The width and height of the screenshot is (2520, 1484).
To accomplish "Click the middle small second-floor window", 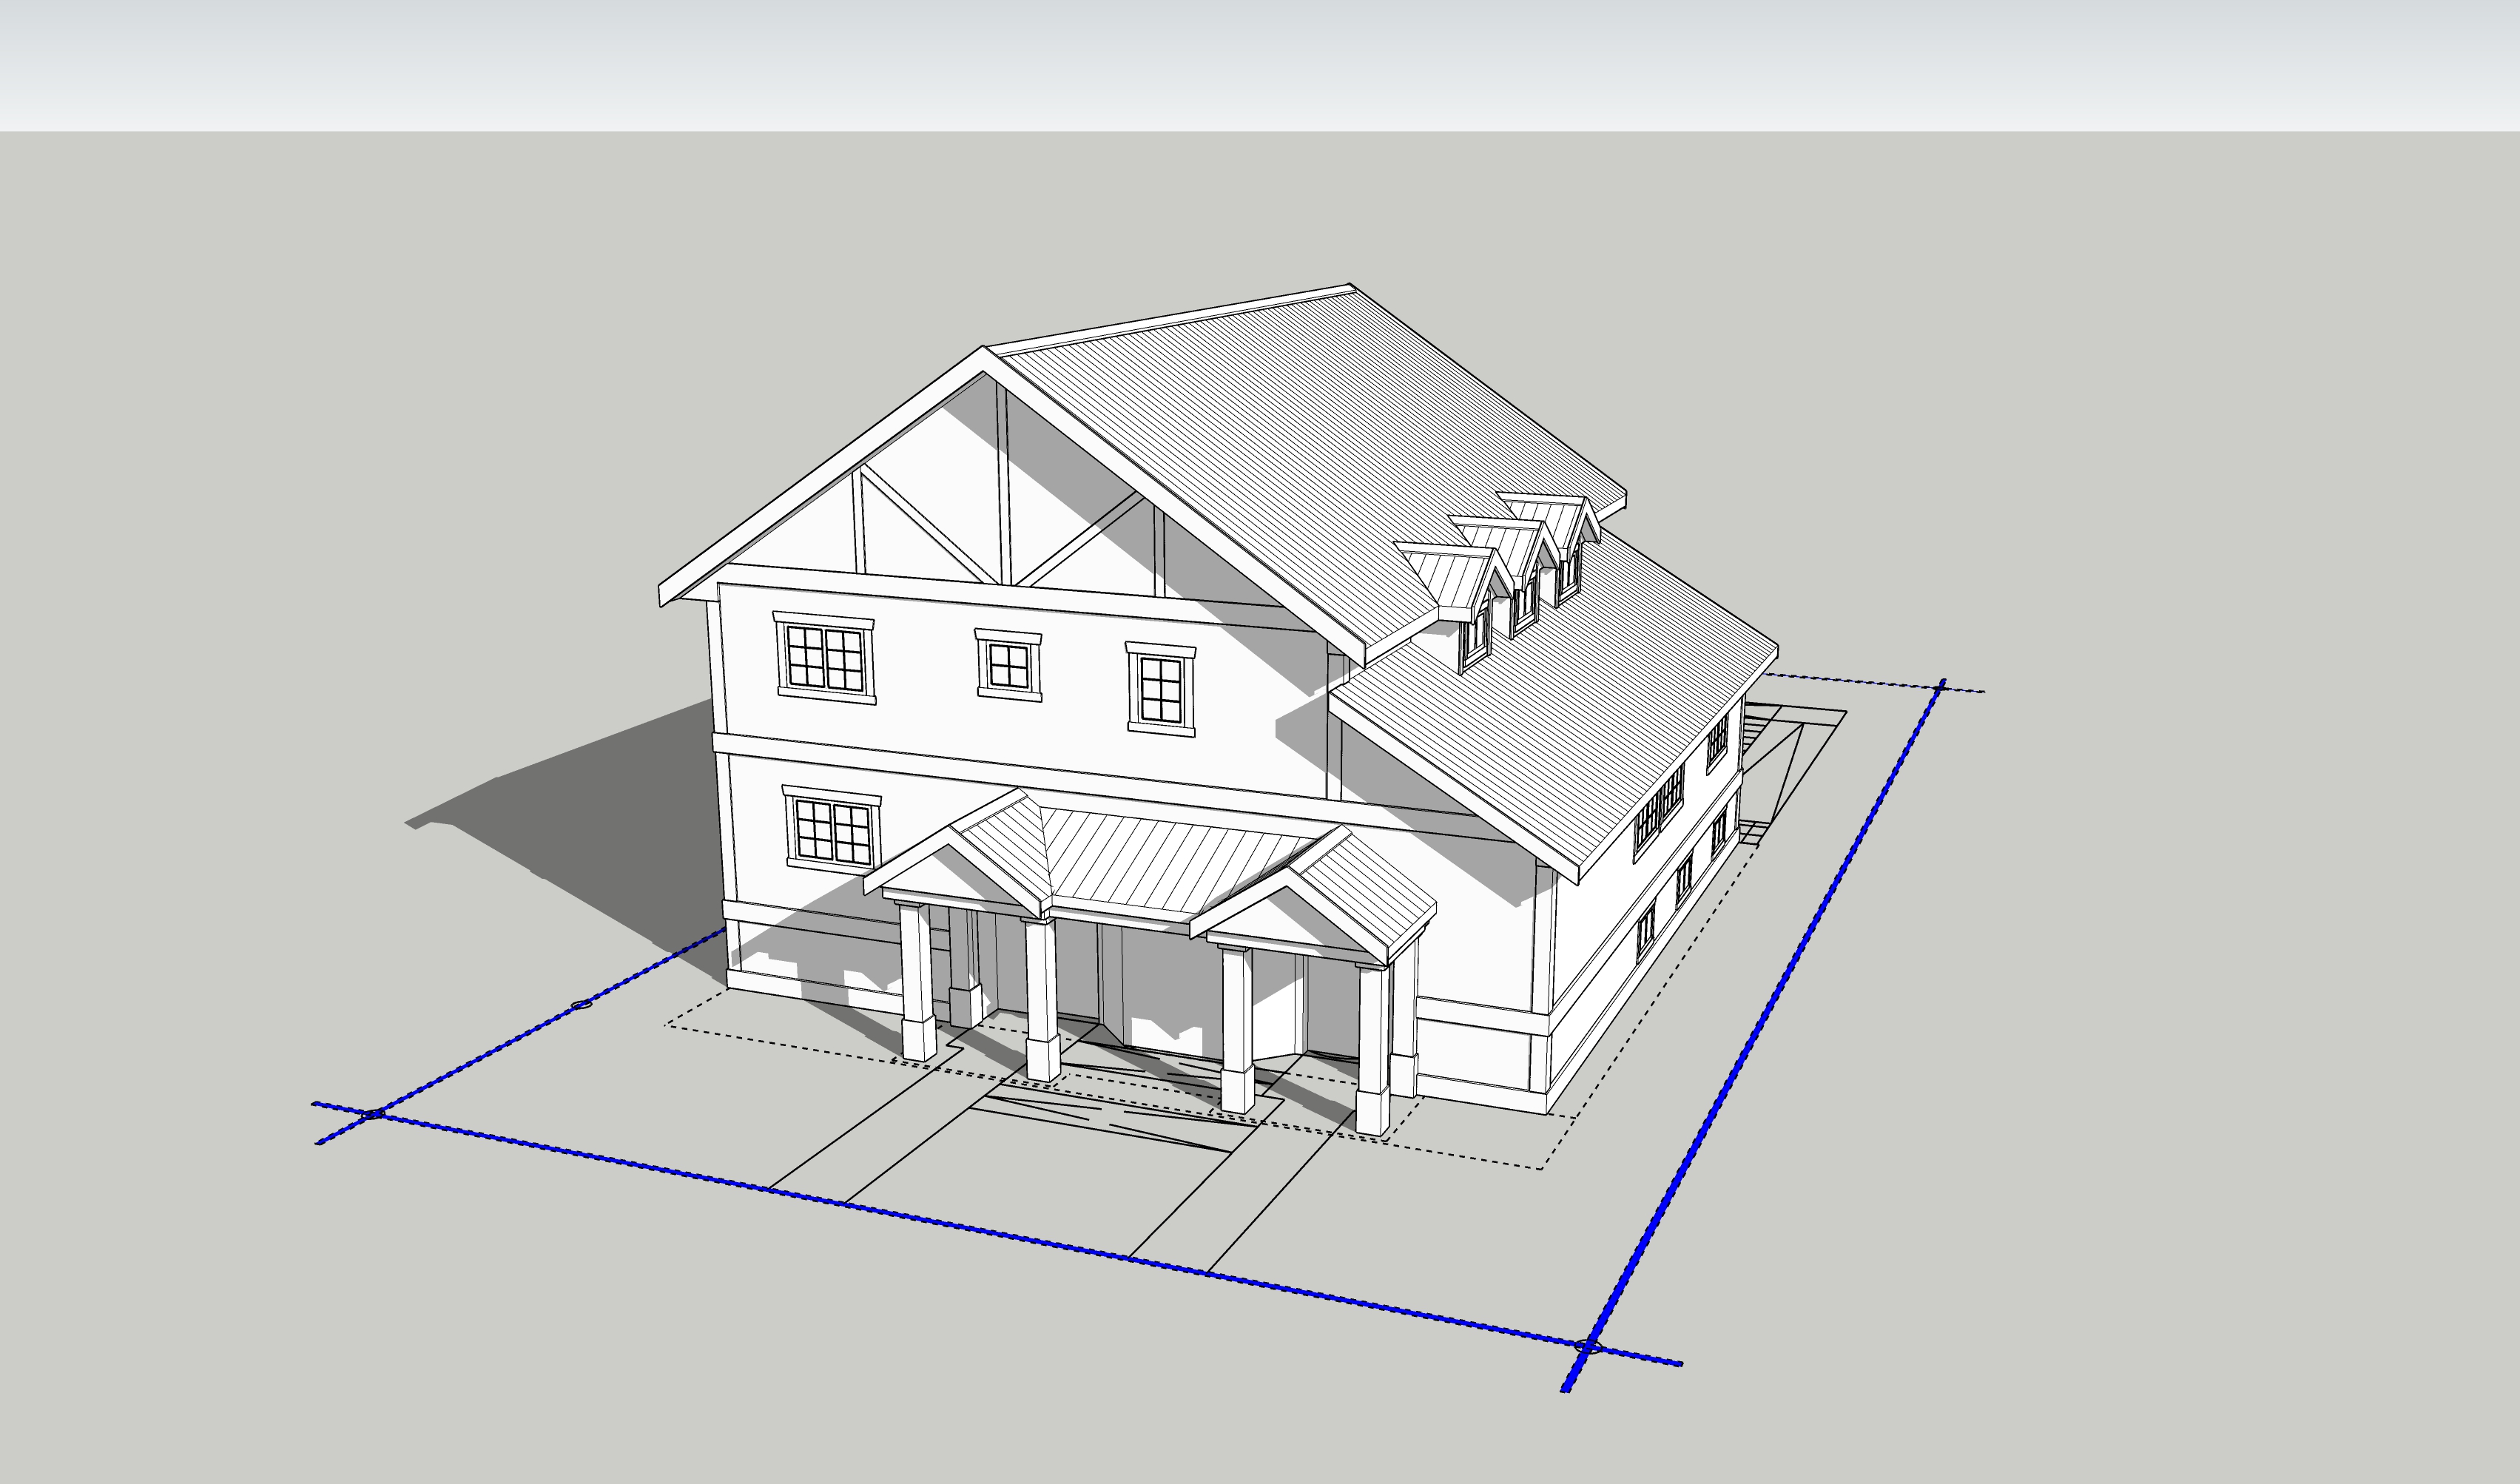I will [x=1008, y=665].
